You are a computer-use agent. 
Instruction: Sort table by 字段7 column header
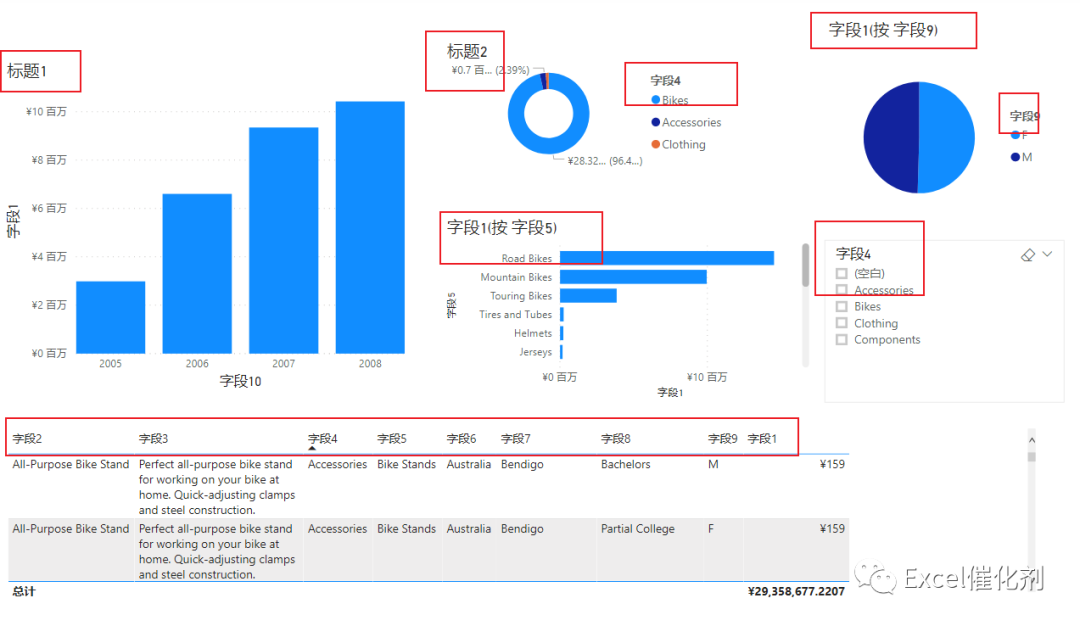(x=516, y=439)
